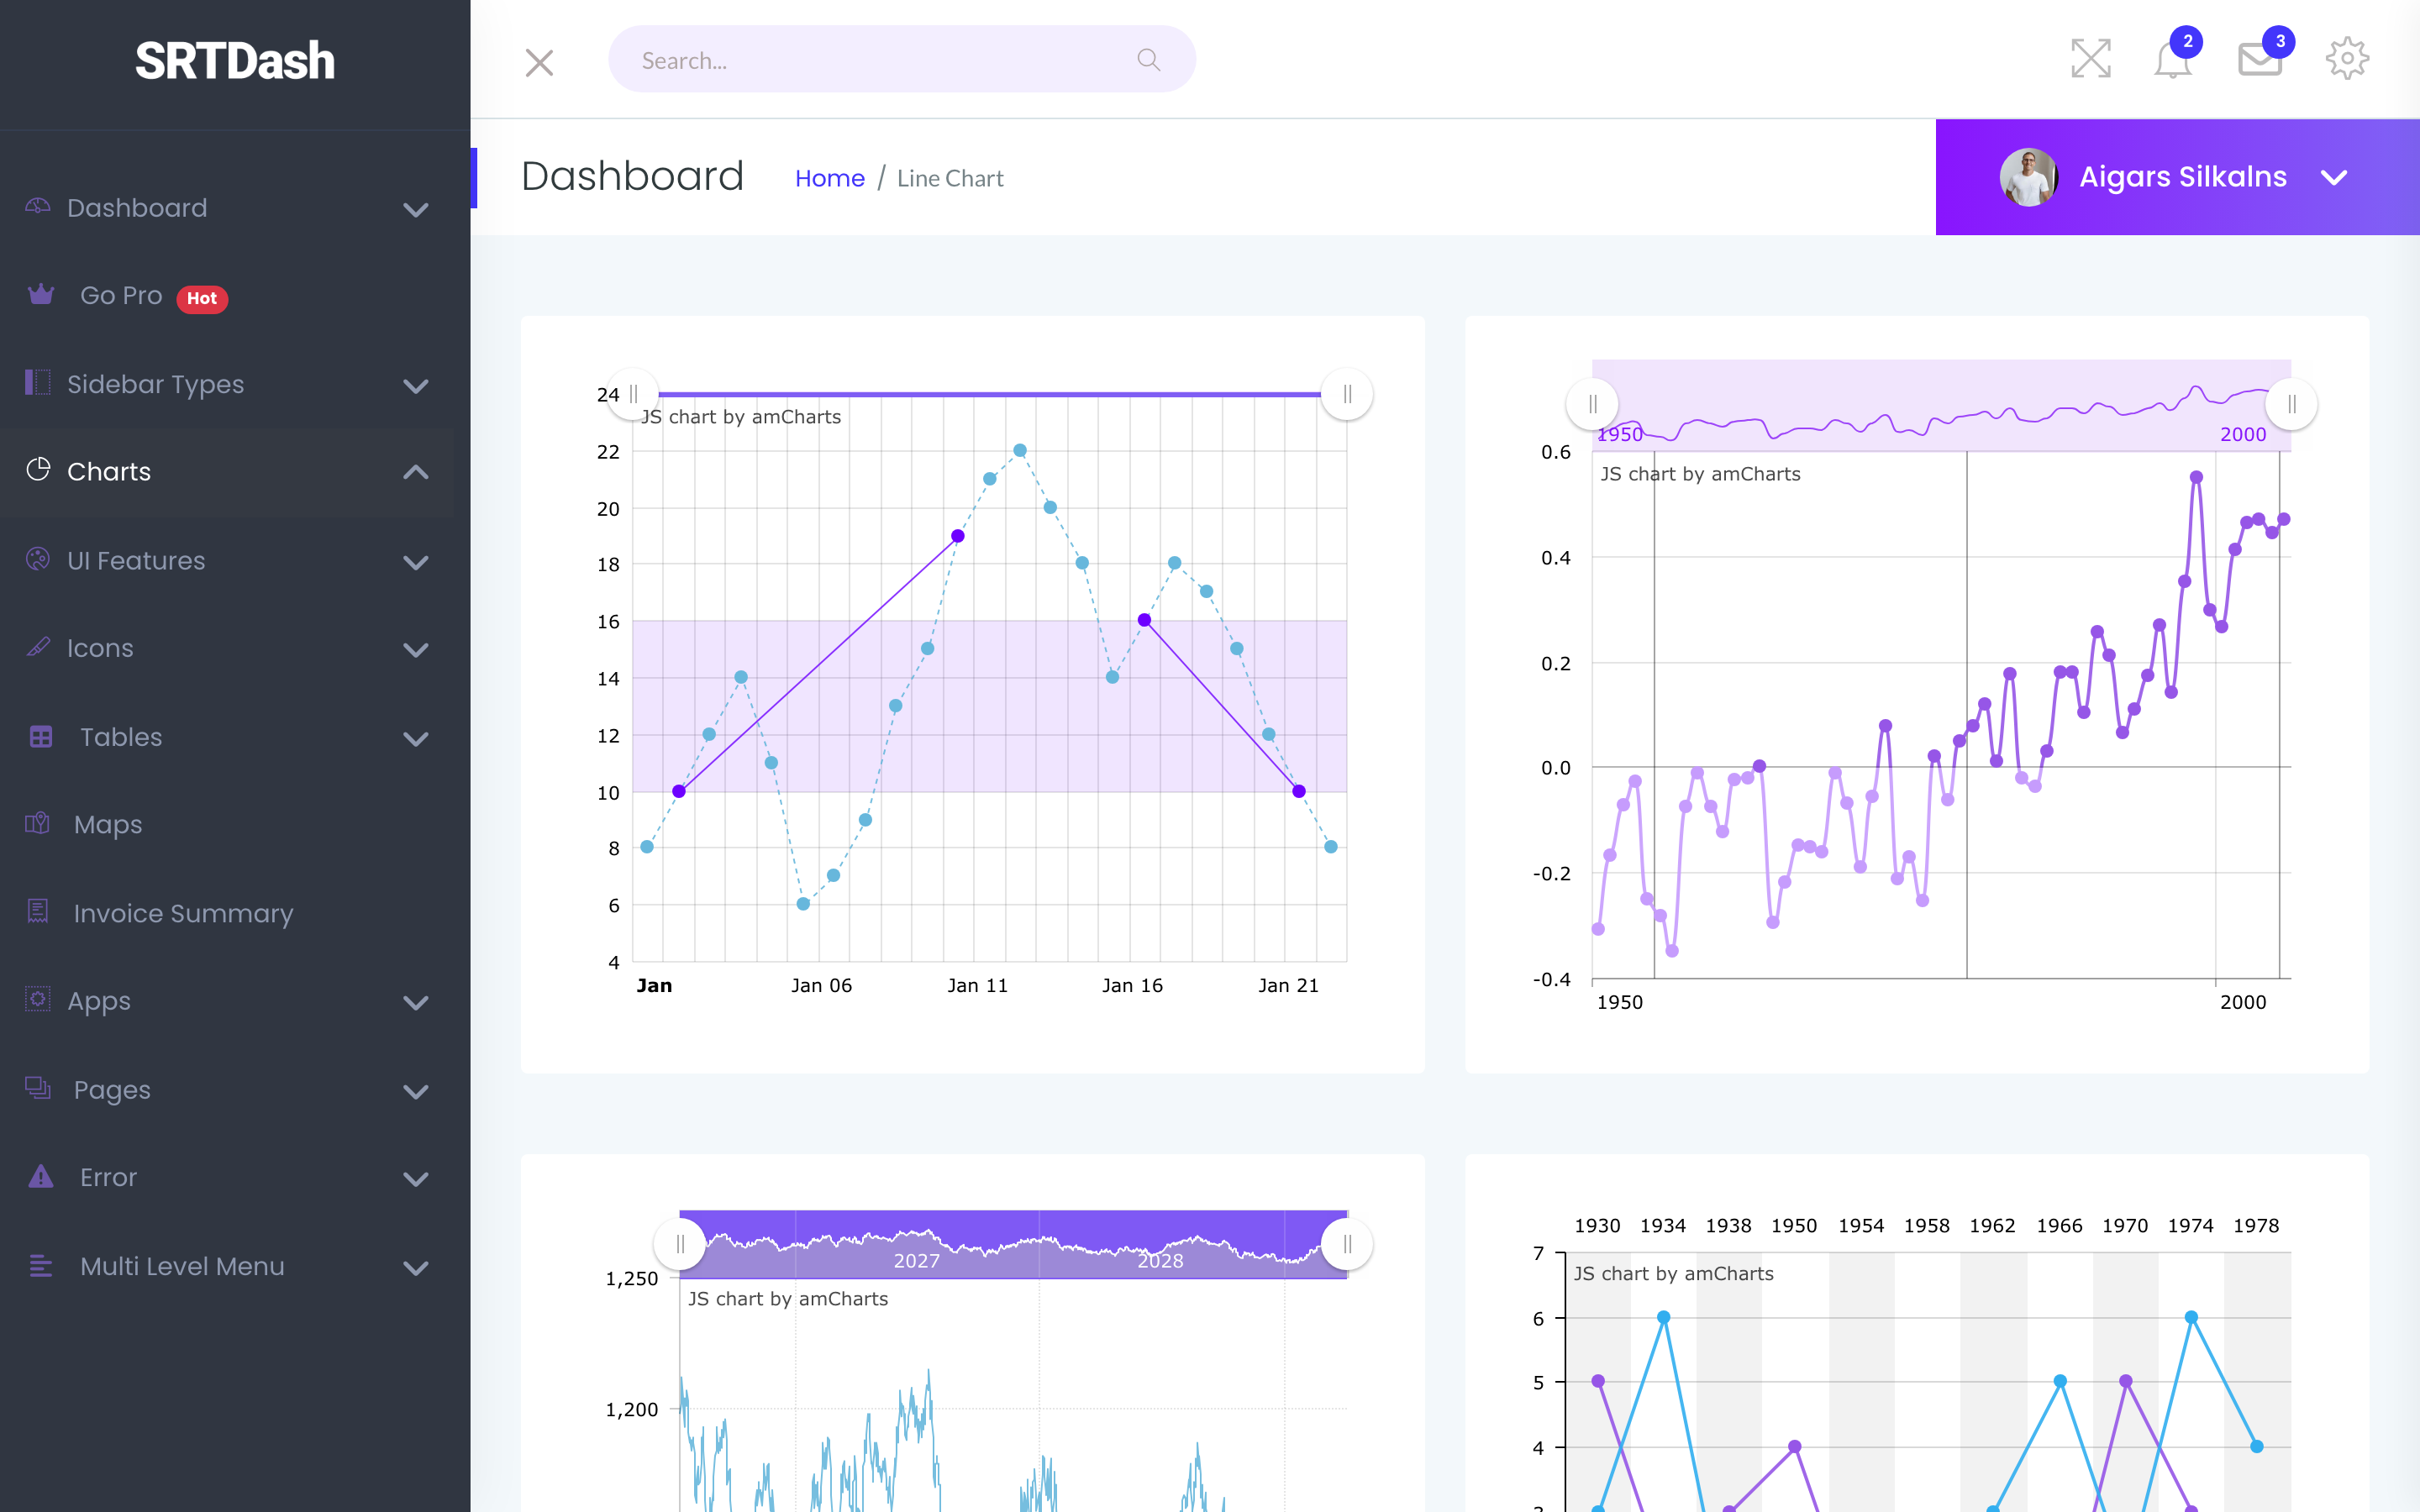2420x1512 pixels.
Task: Click the Search input field
Action: click(x=901, y=60)
